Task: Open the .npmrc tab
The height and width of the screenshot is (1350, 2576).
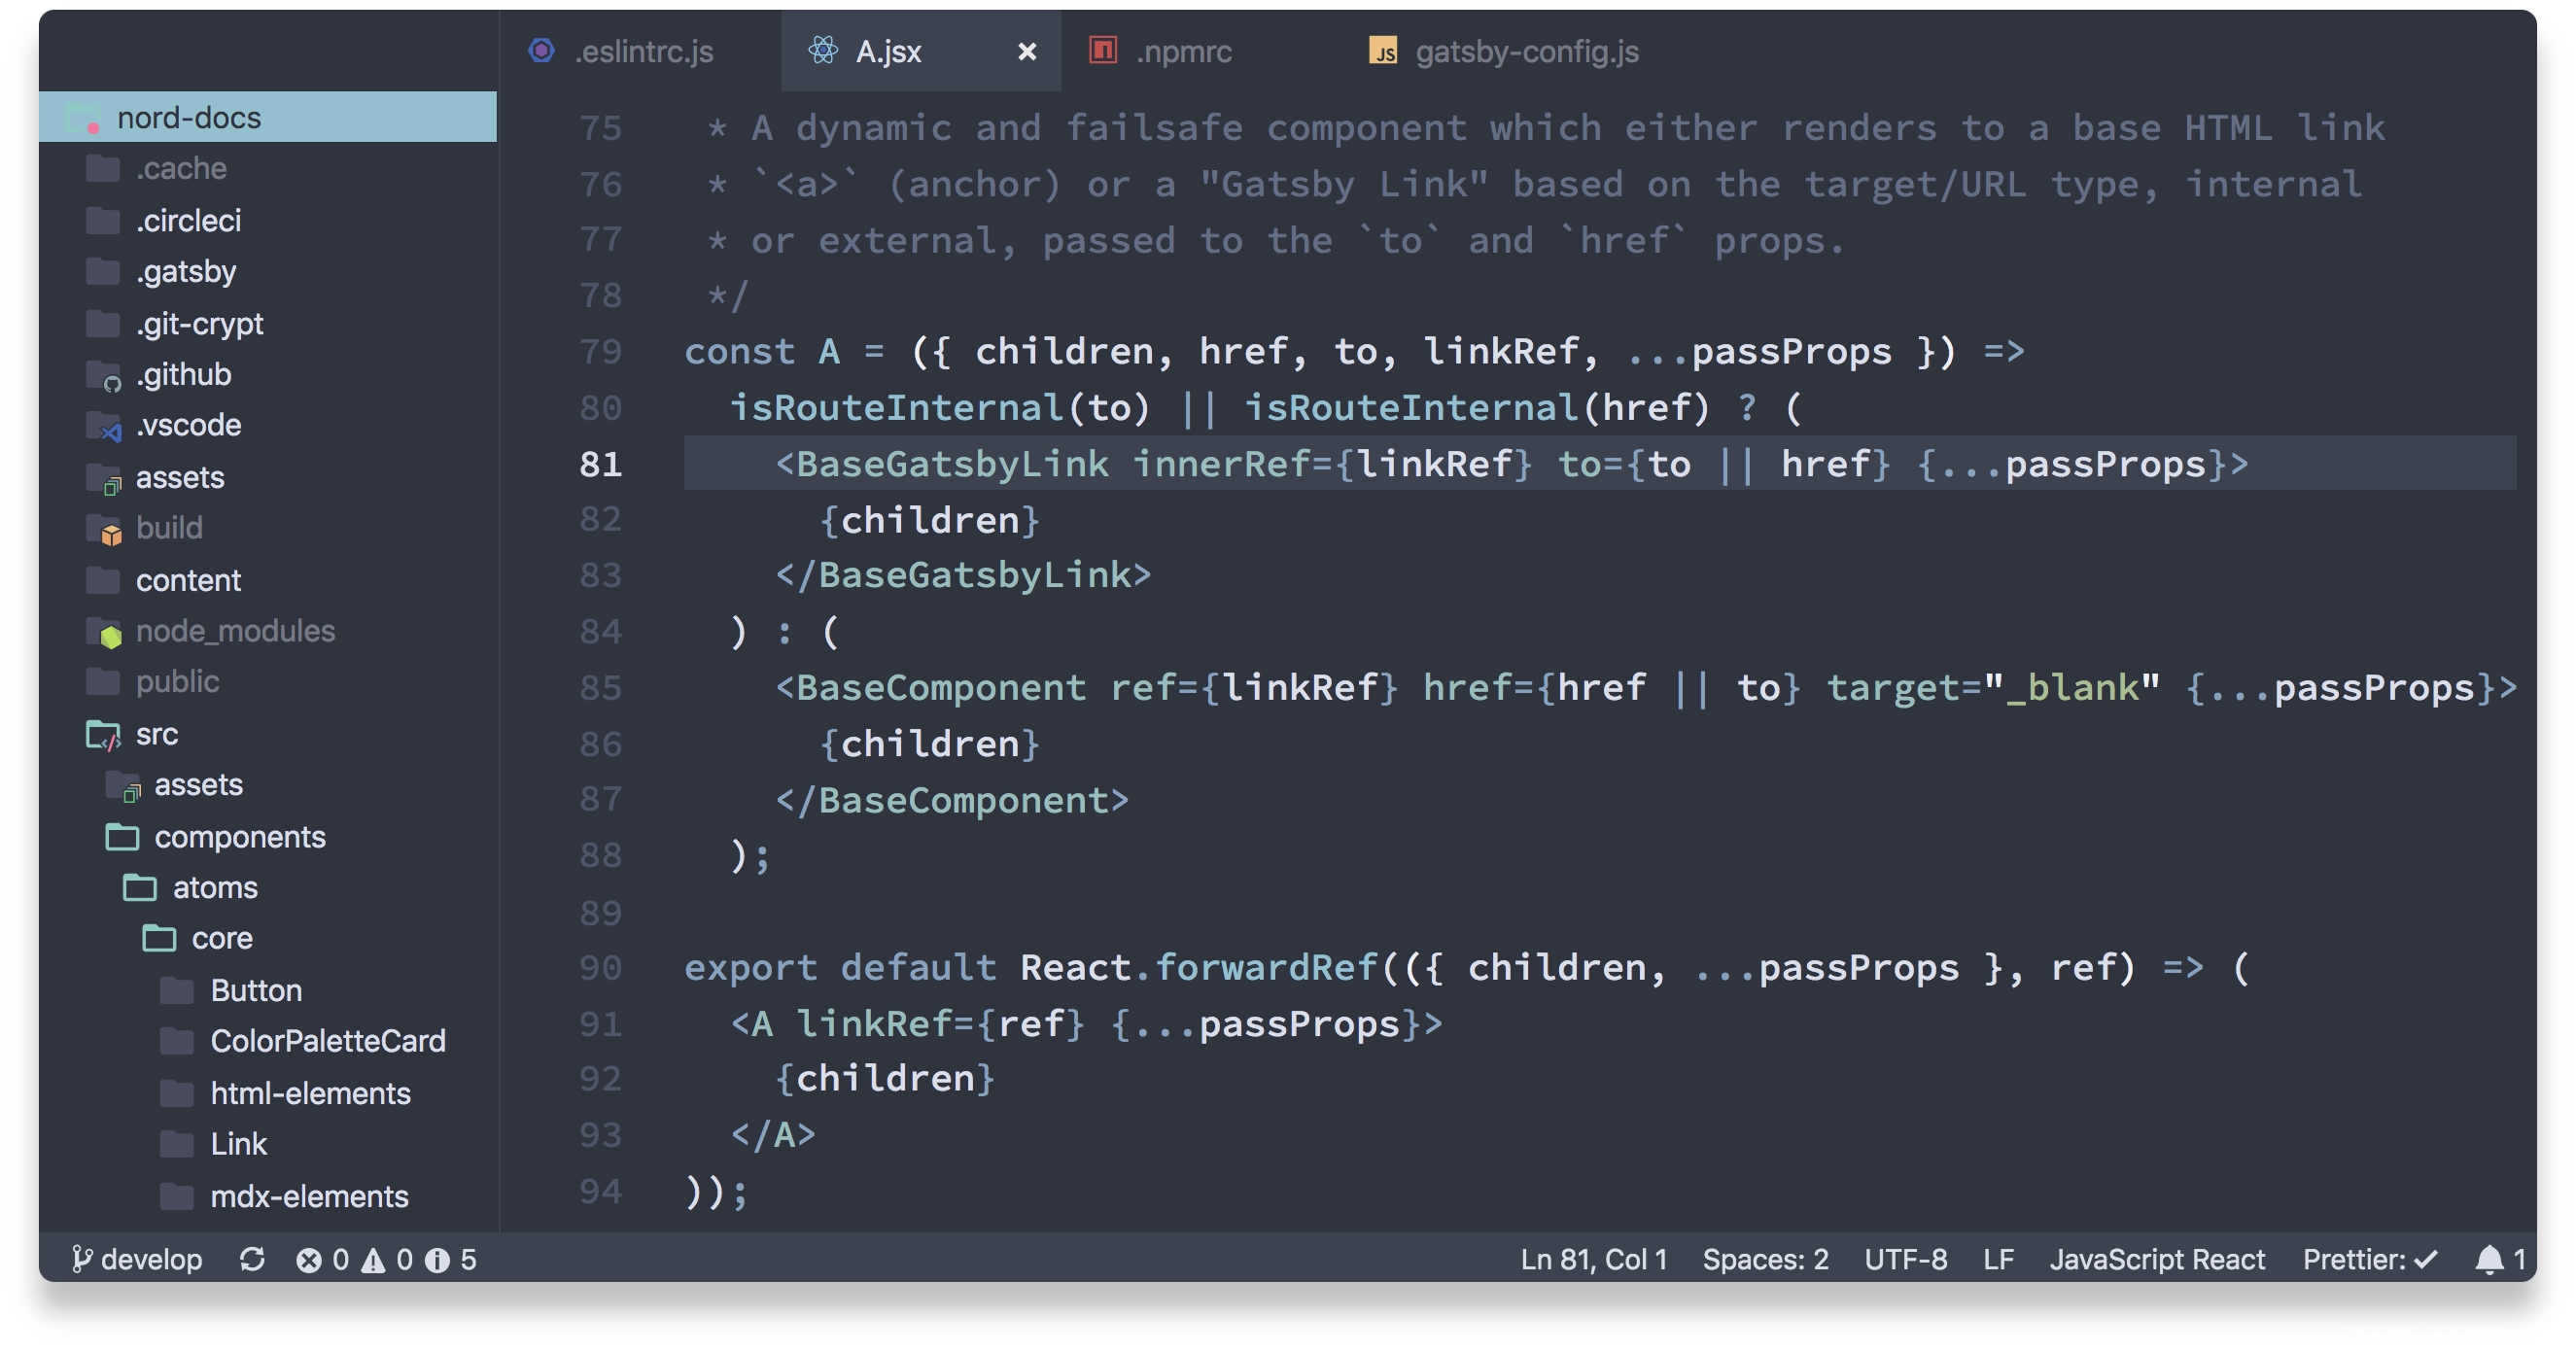Action: [1182, 50]
